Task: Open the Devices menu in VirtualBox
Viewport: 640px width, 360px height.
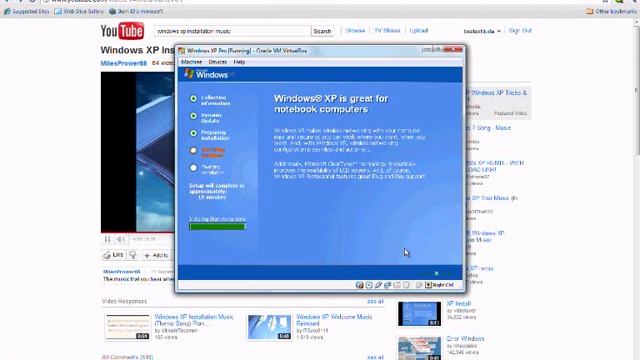Action: click(x=218, y=62)
